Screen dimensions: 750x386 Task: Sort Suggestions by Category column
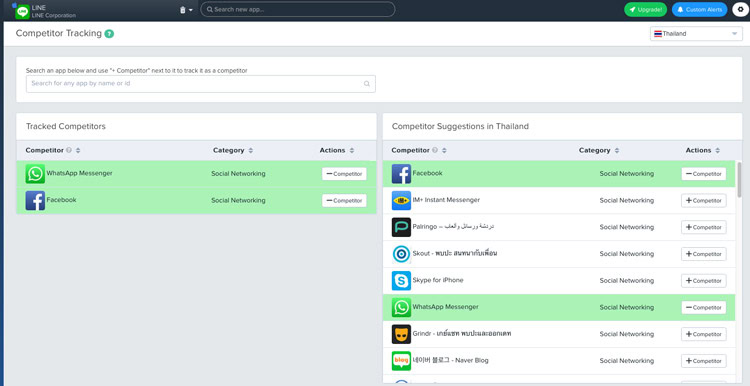coord(617,151)
